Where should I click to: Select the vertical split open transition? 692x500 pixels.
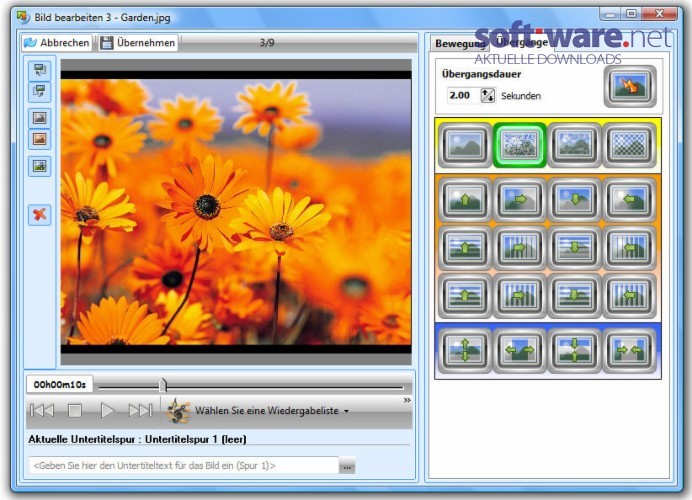465,351
